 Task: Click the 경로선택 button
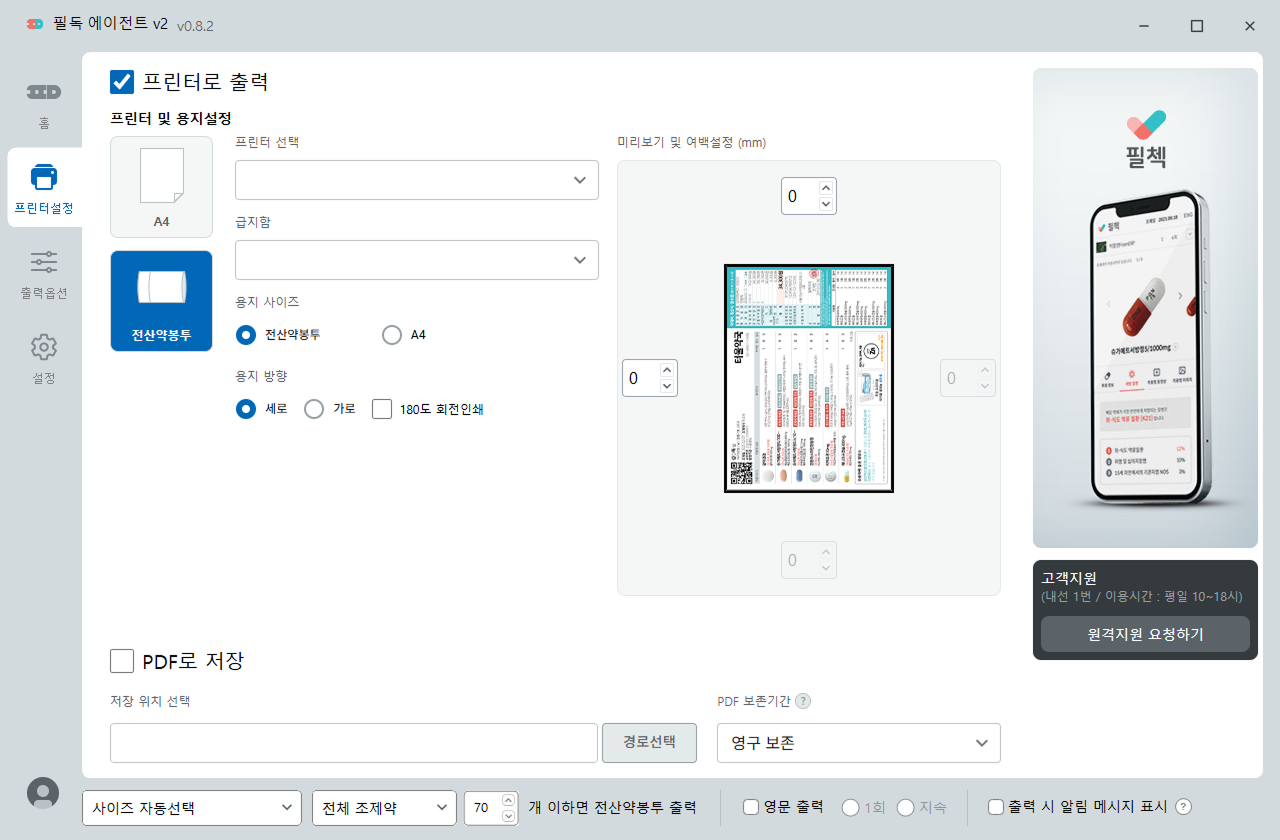(x=649, y=742)
